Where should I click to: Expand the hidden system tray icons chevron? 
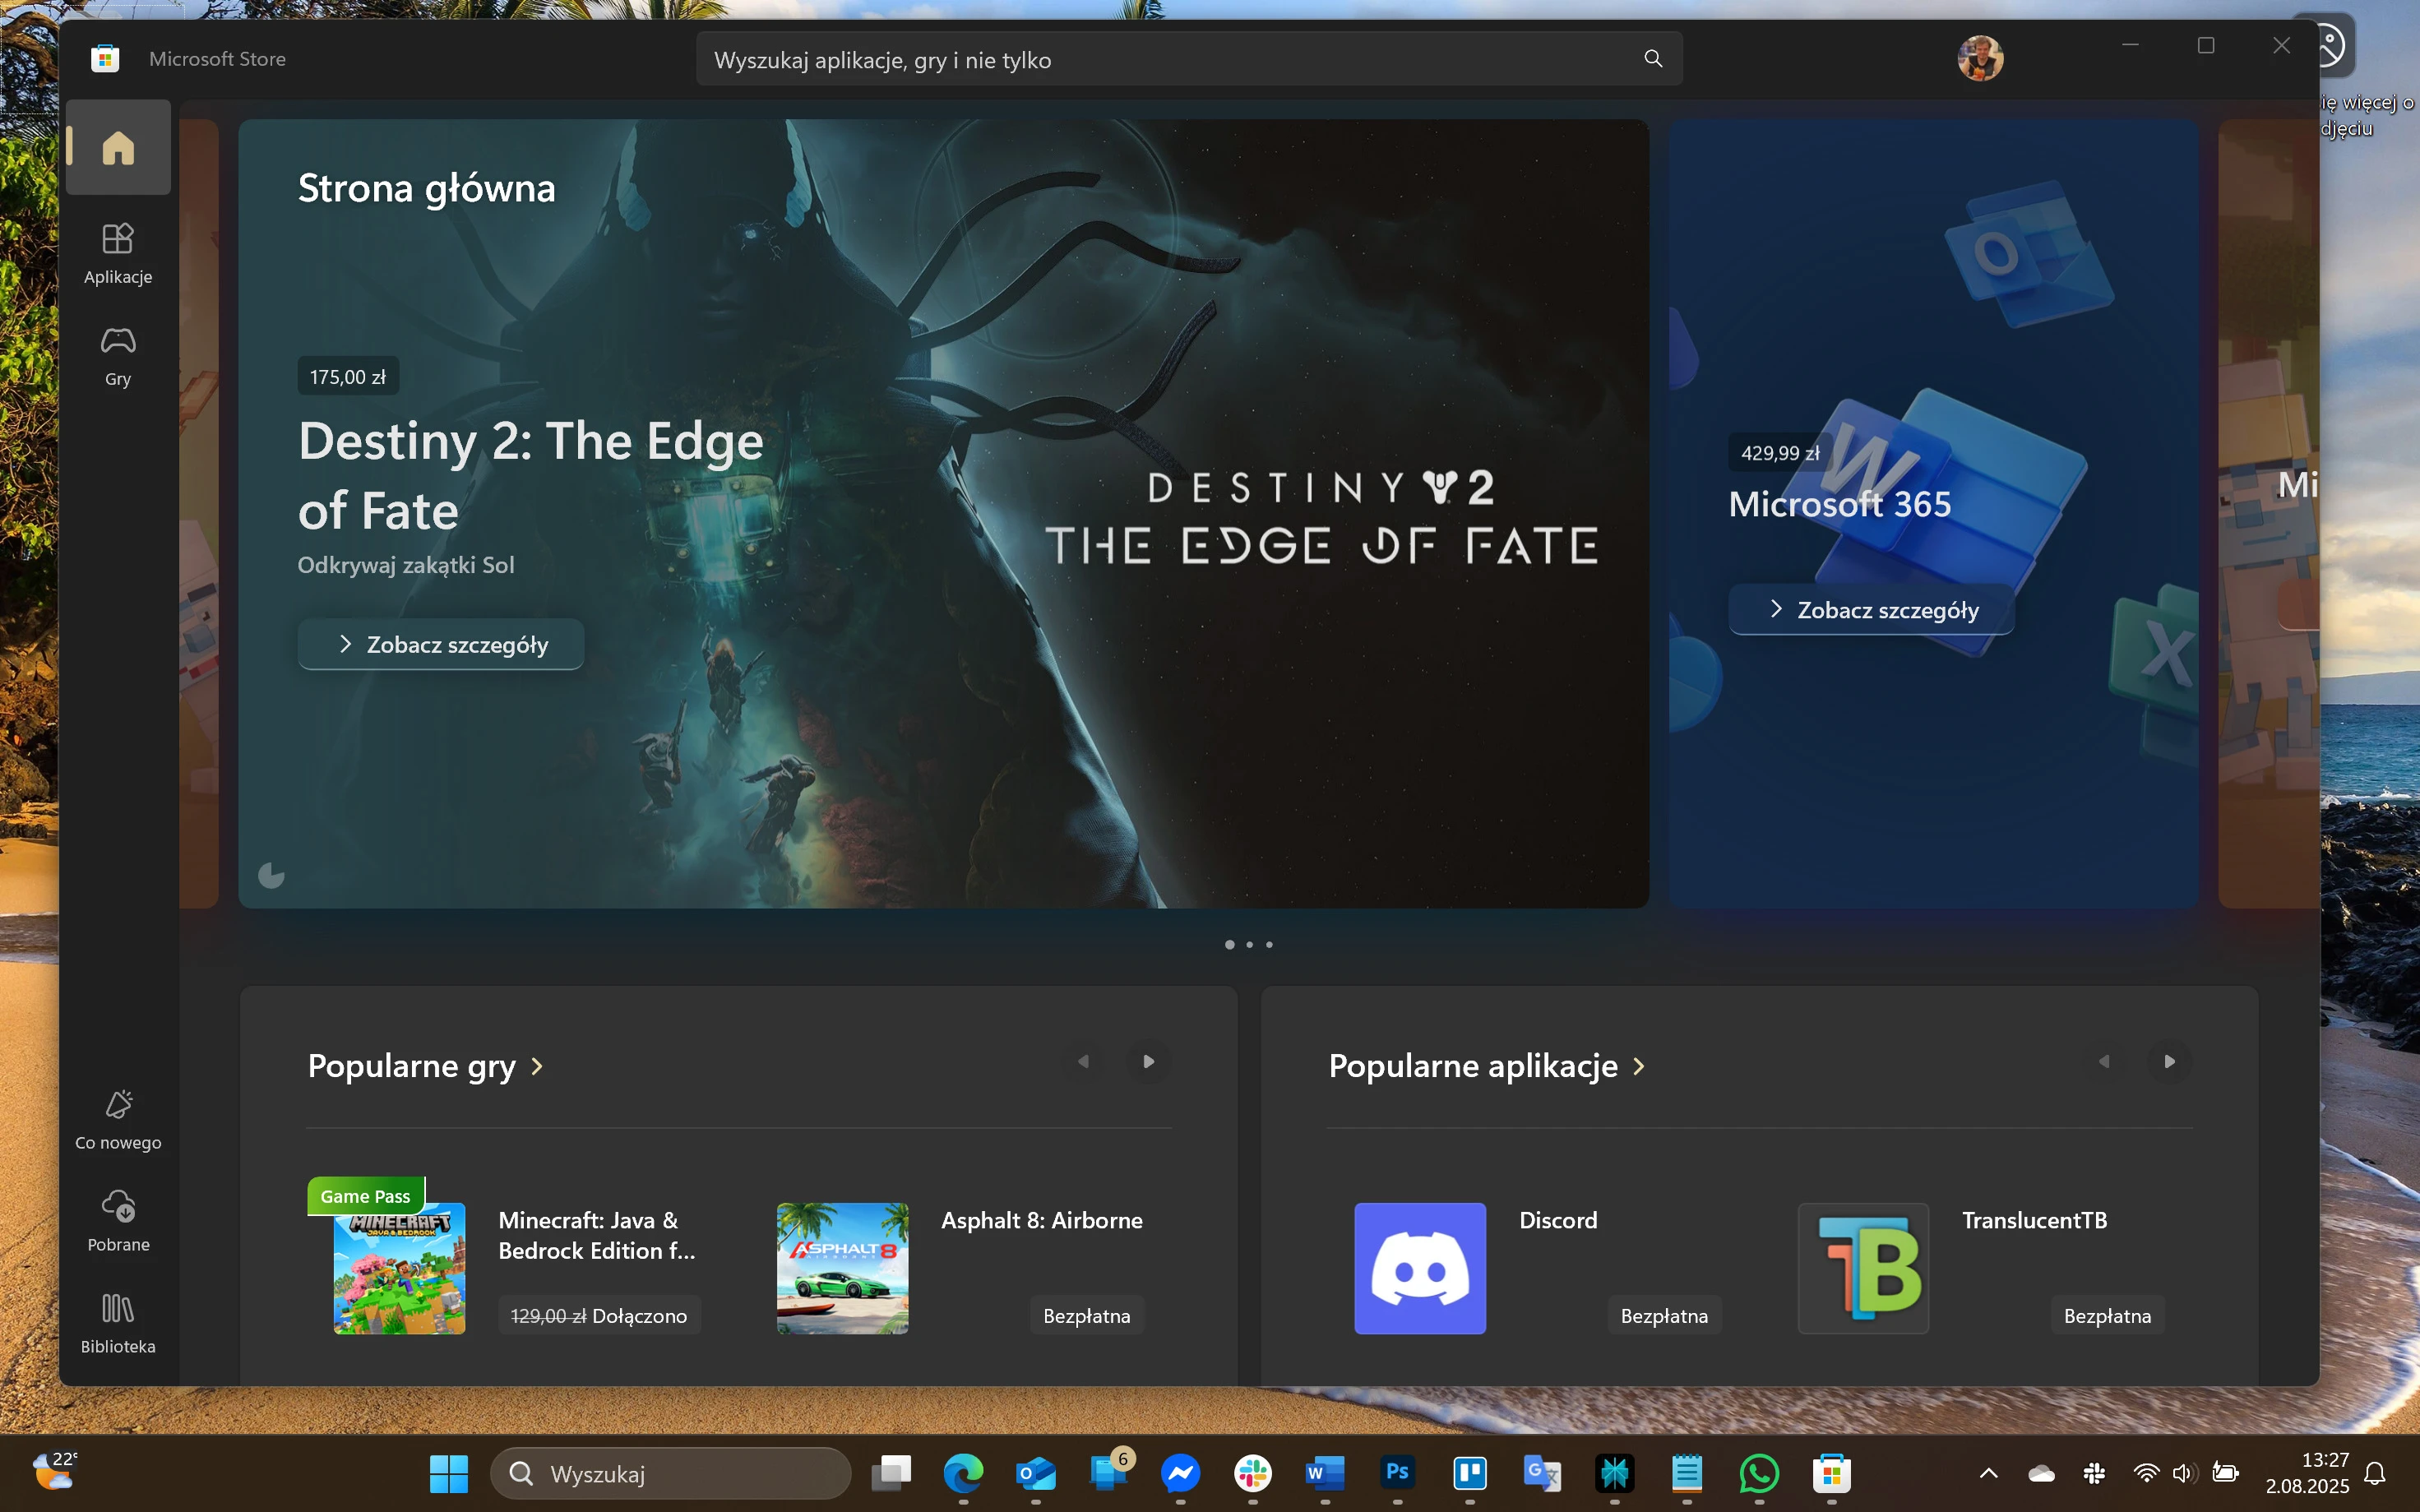(1989, 1473)
